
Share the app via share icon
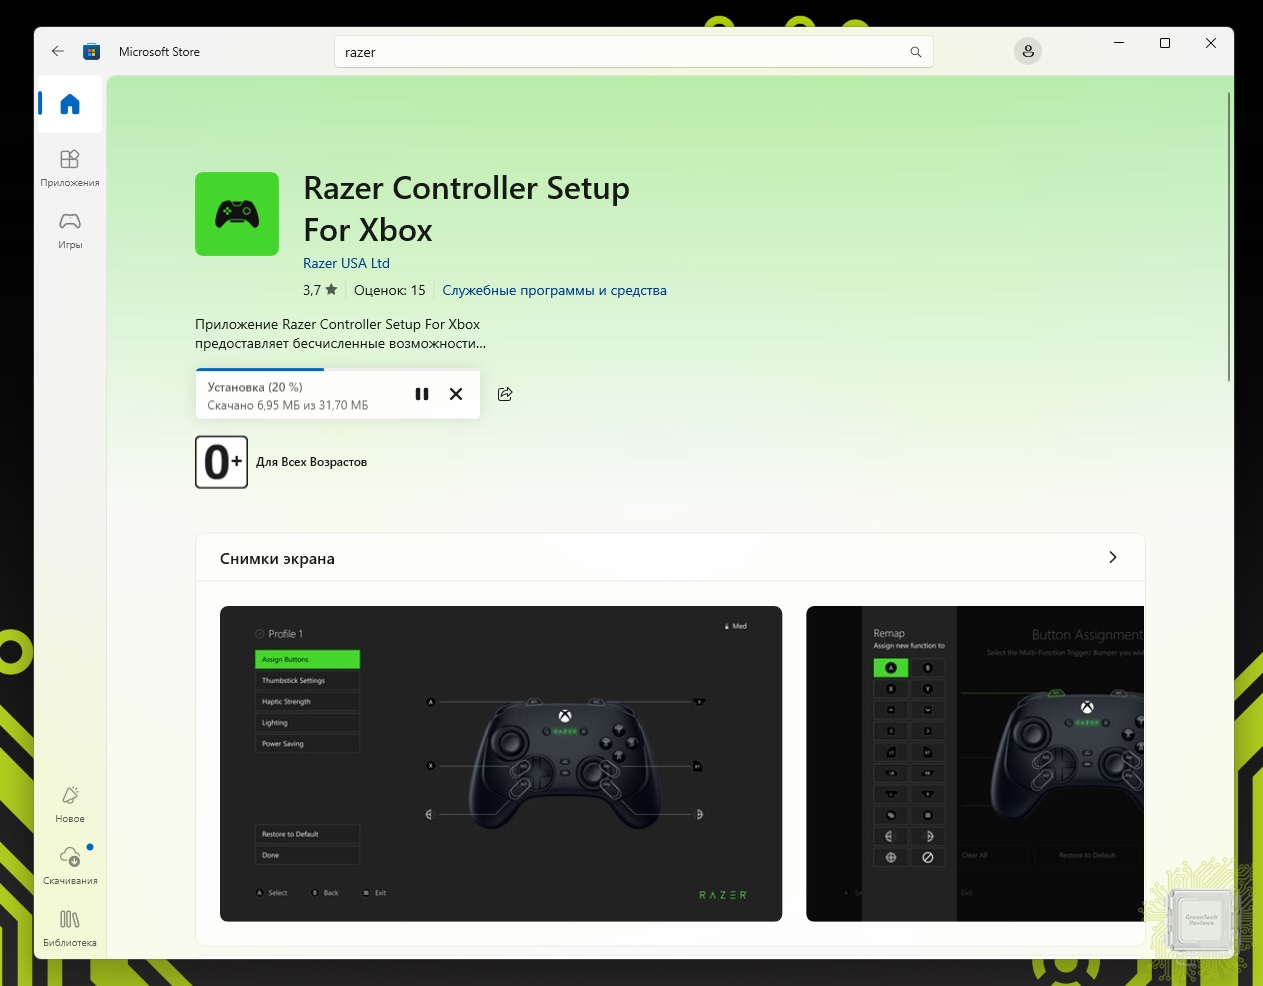[x=505, y=394]
